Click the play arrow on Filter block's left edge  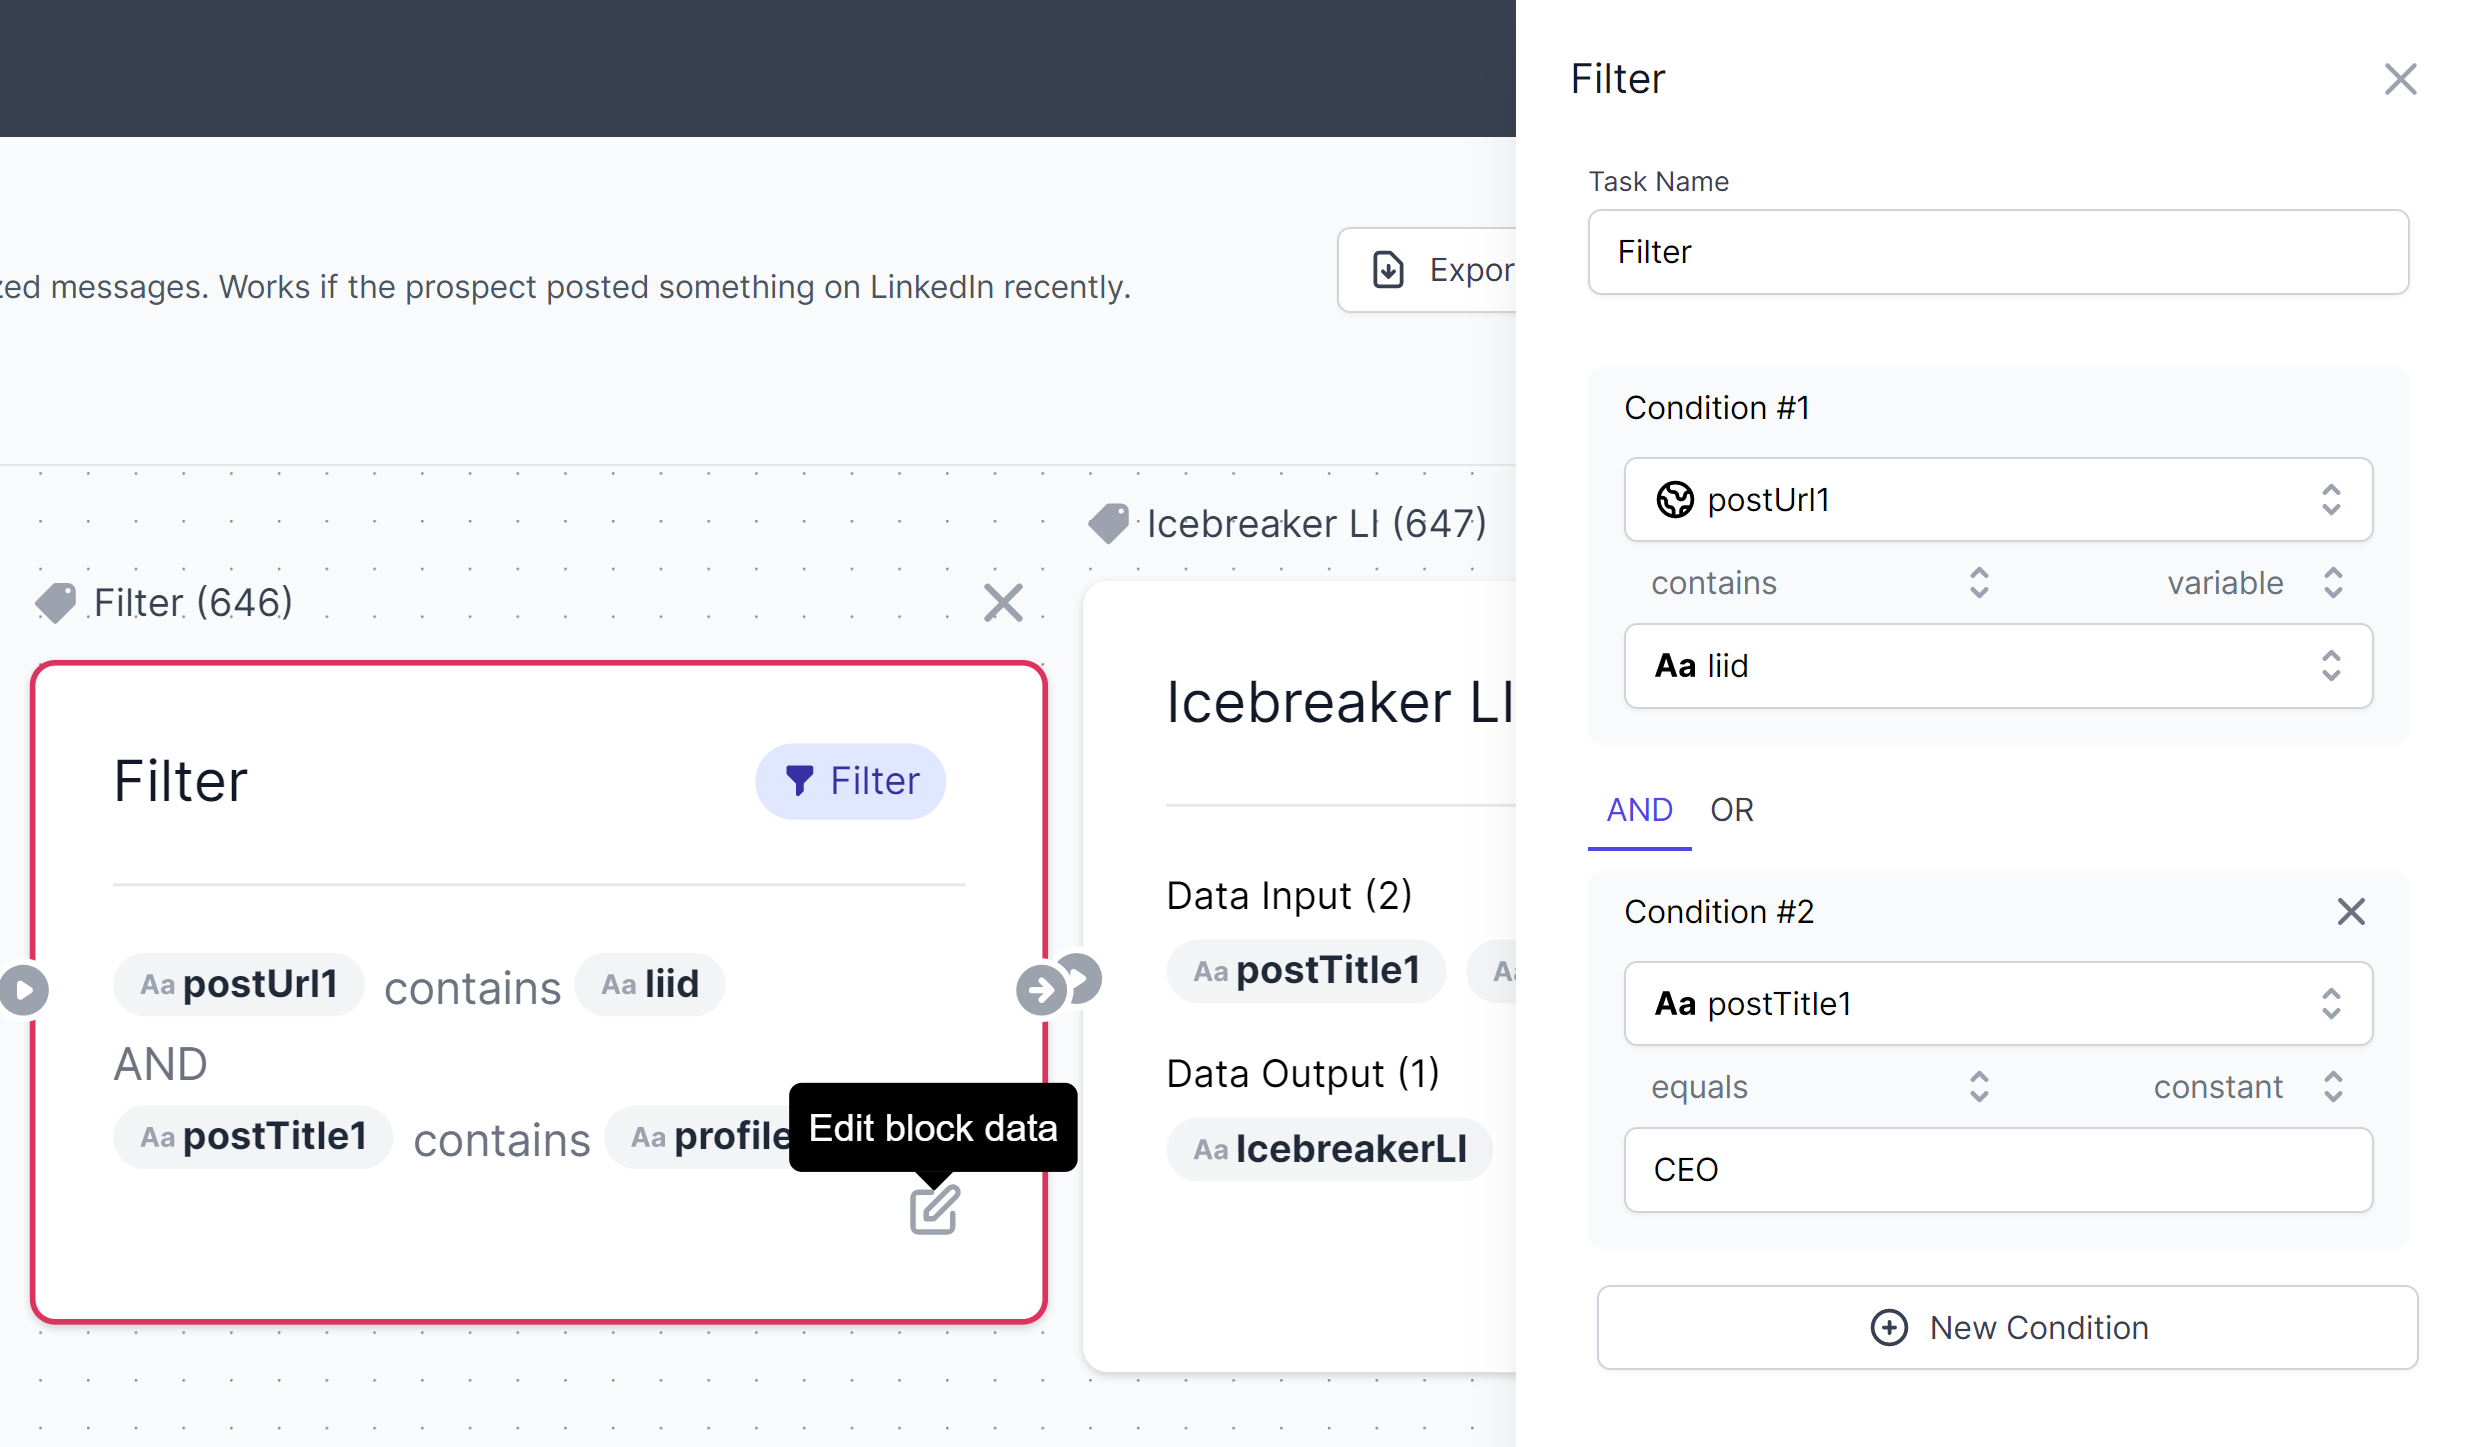click(24, 990)
